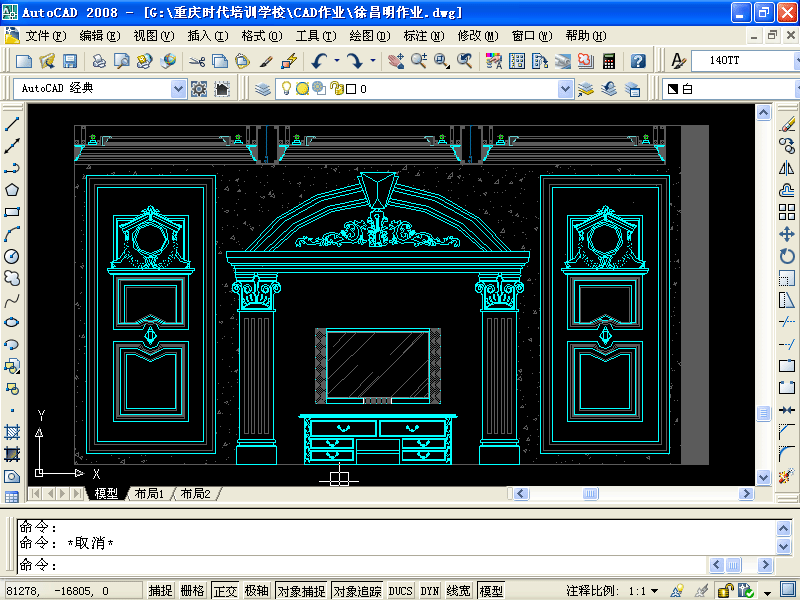This screenshot has height=600, width=800.
Task: Toggle 正交 ortho mode
Action: pyautogui.click(x=225, y=591)
